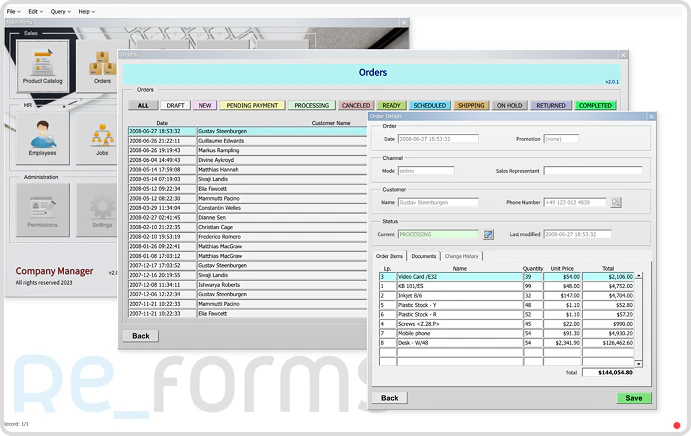Filter orders by DRAFT status
The image size is (691, 436).
tap(175, 105)
